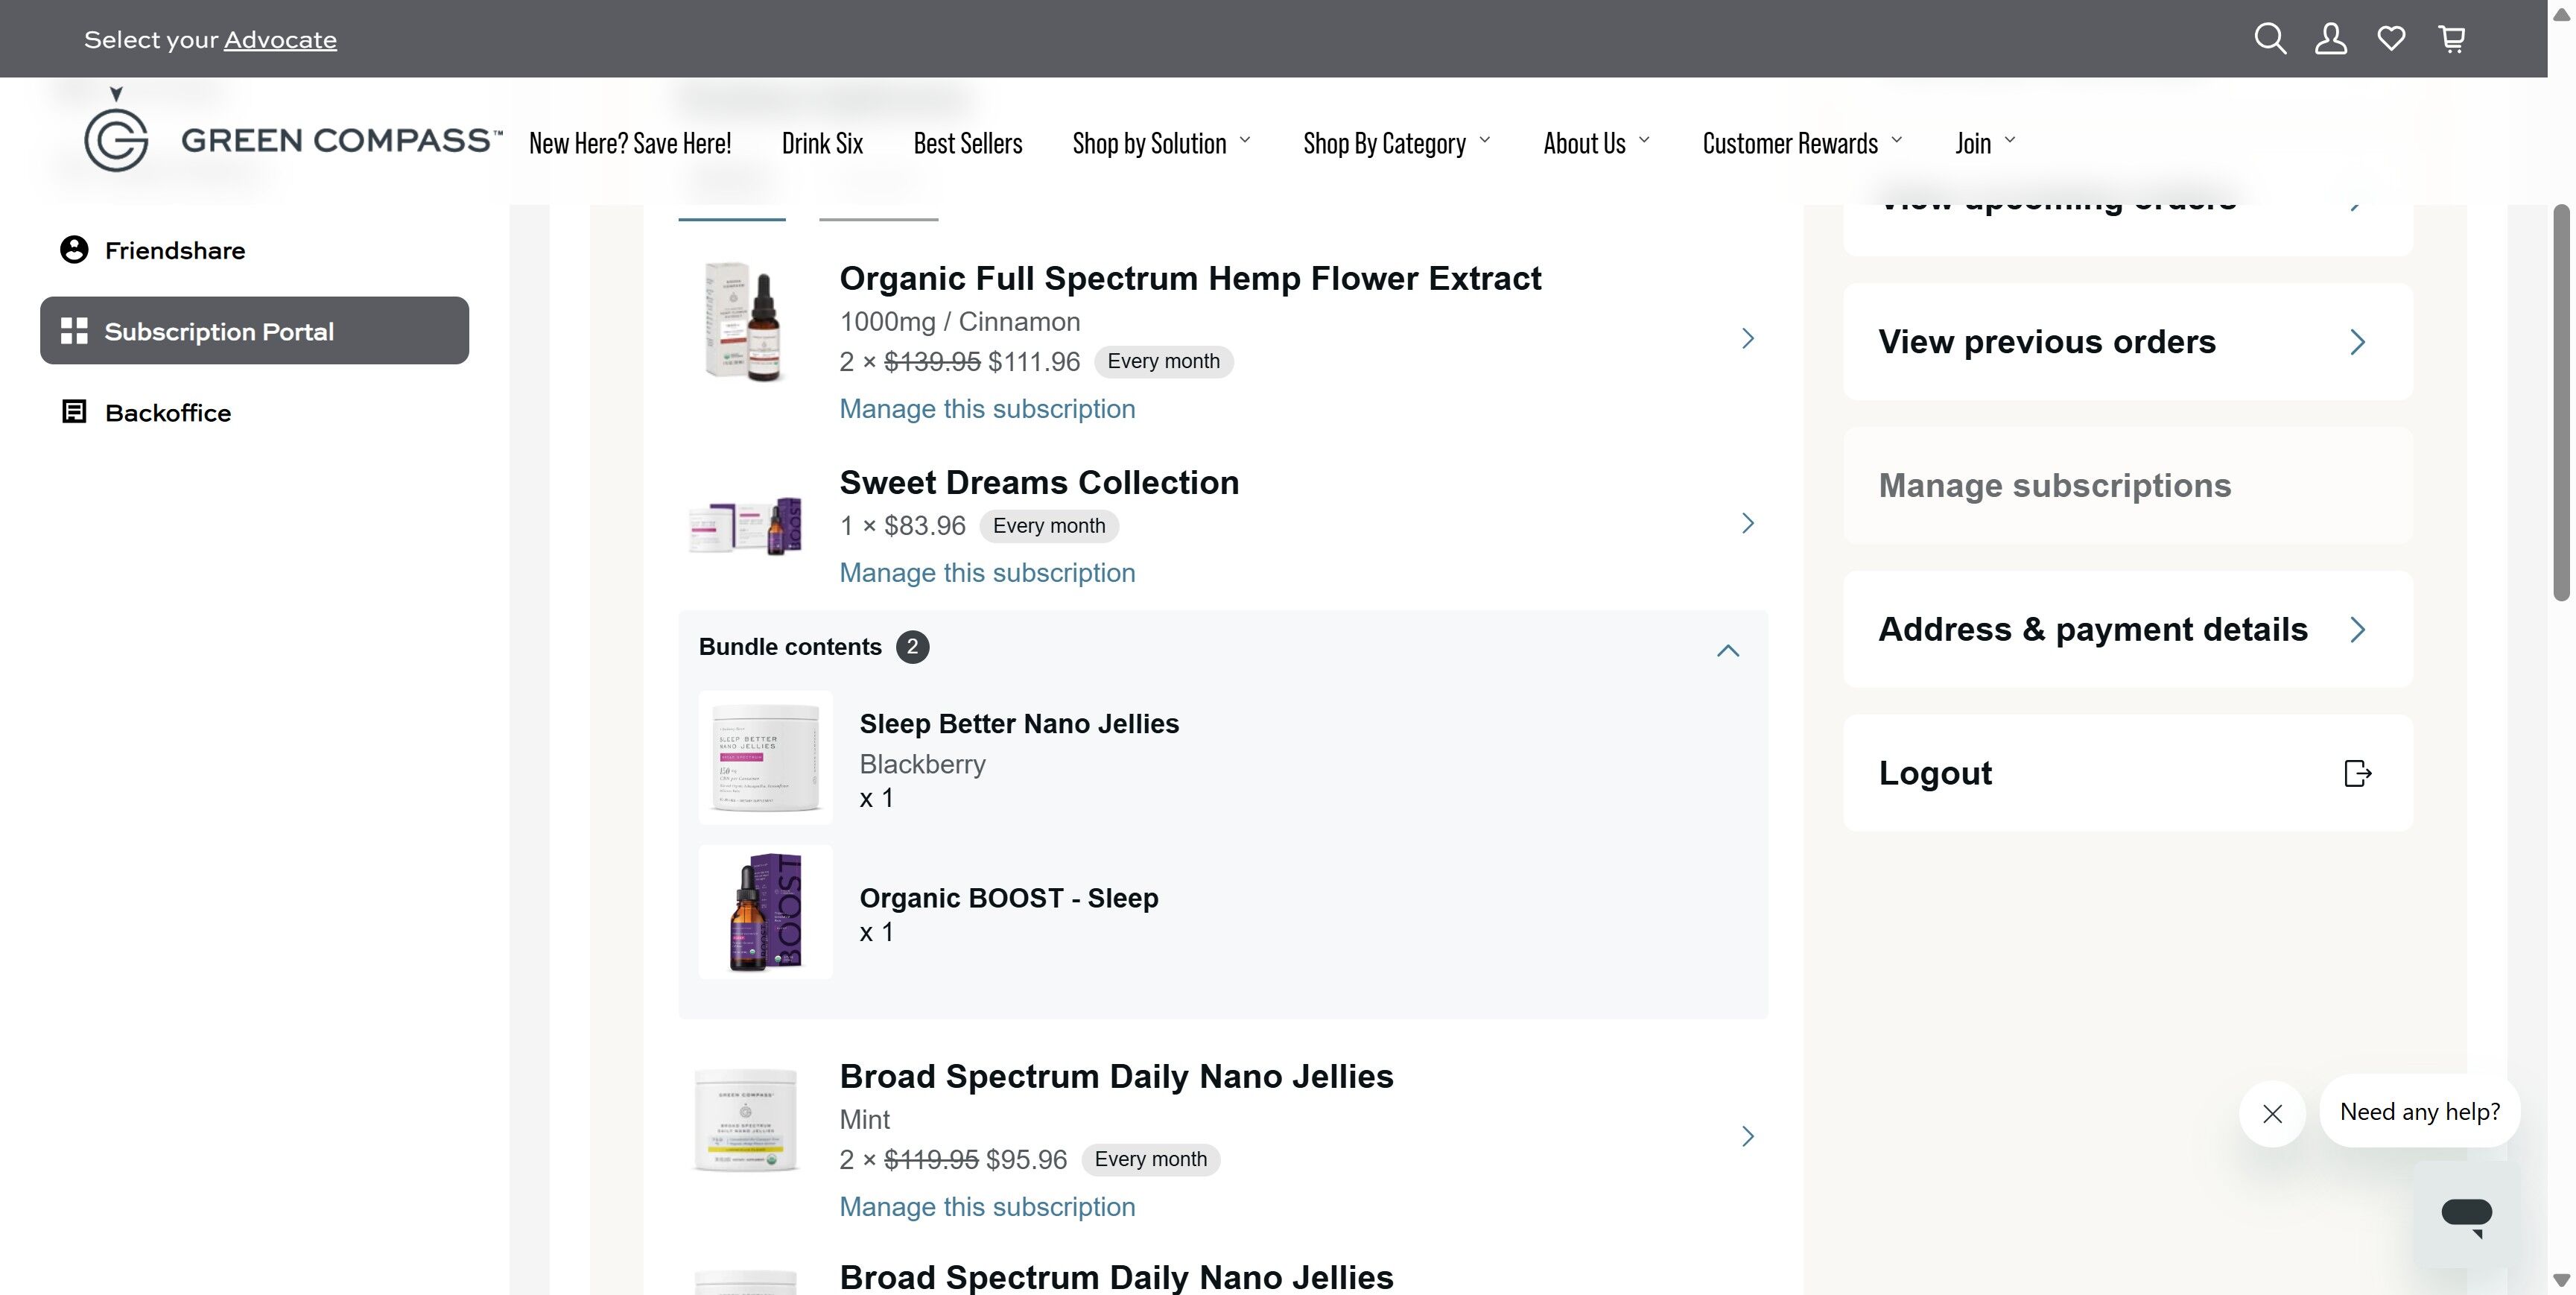
Task: Click the $83.96 Sweet Dreams price
Action: 924,526
